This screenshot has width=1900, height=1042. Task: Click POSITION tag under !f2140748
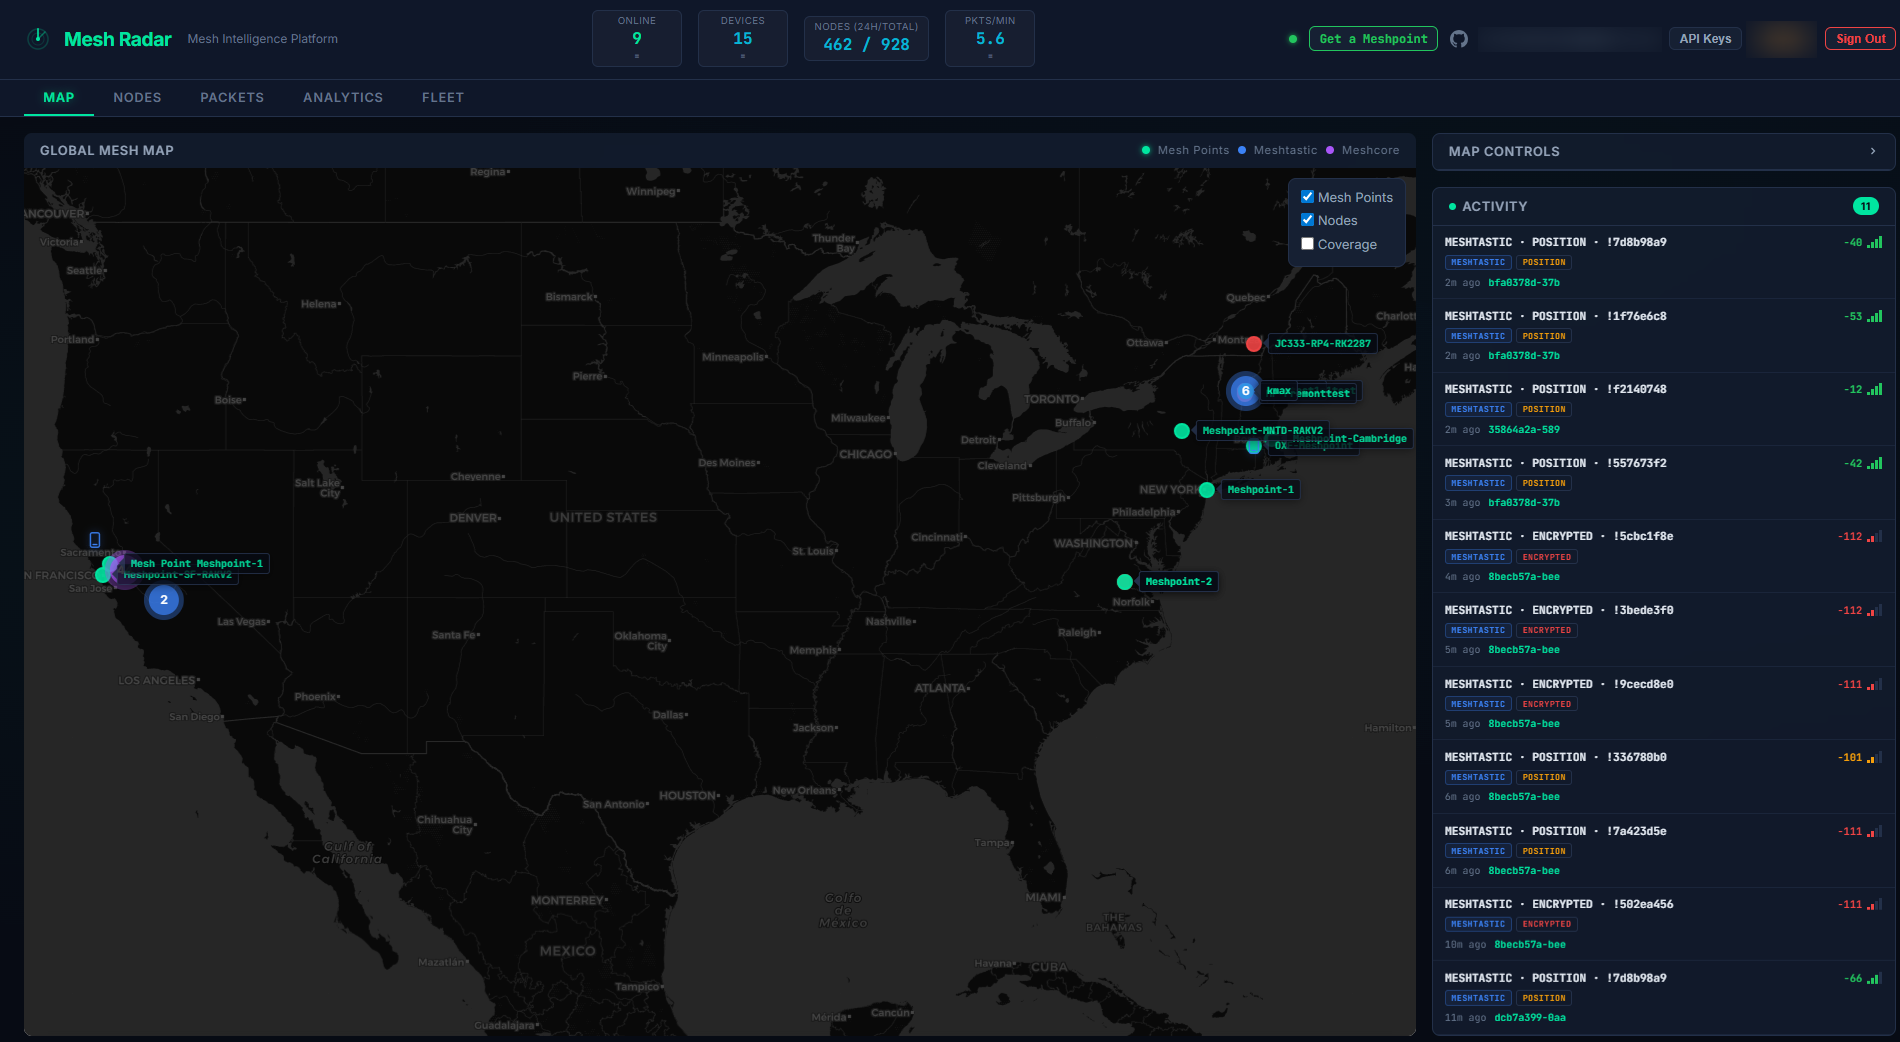pyautogui.click(x=1544, y=410)
